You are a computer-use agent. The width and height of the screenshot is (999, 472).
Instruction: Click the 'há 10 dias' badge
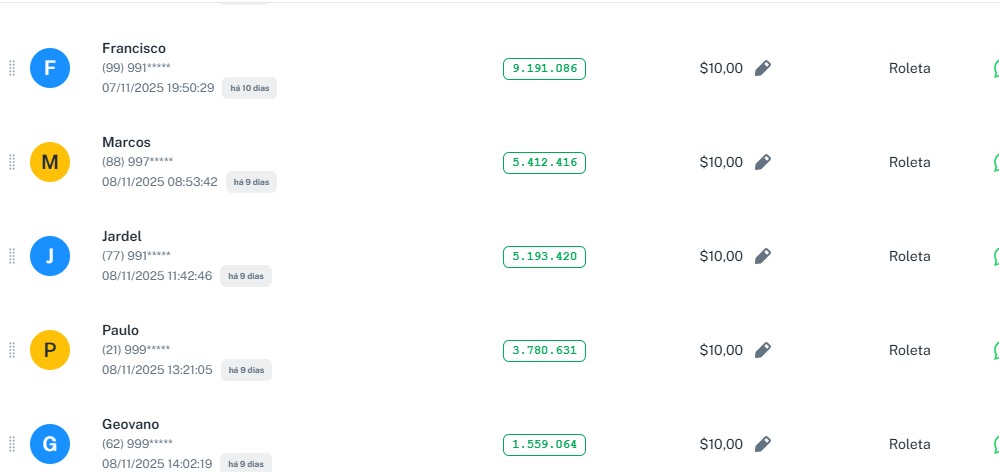pyautogui.click(x=249, y=88)
